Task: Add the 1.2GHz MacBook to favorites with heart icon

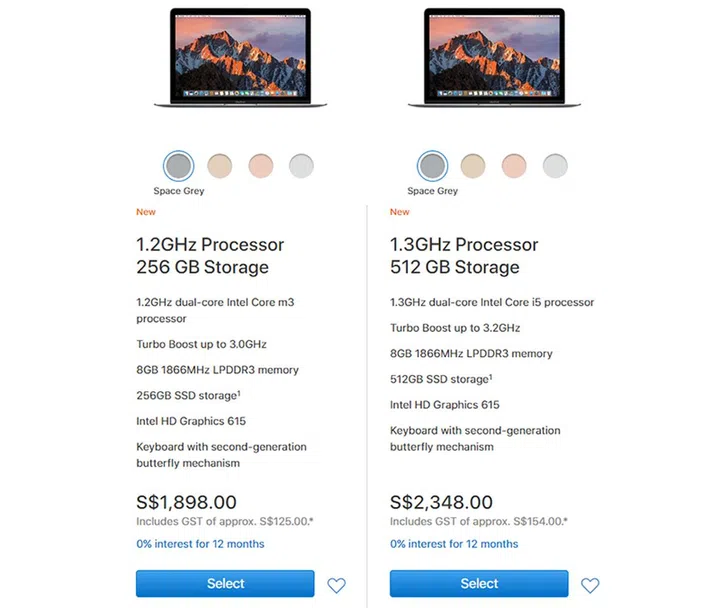Action: tap(336, 585)
